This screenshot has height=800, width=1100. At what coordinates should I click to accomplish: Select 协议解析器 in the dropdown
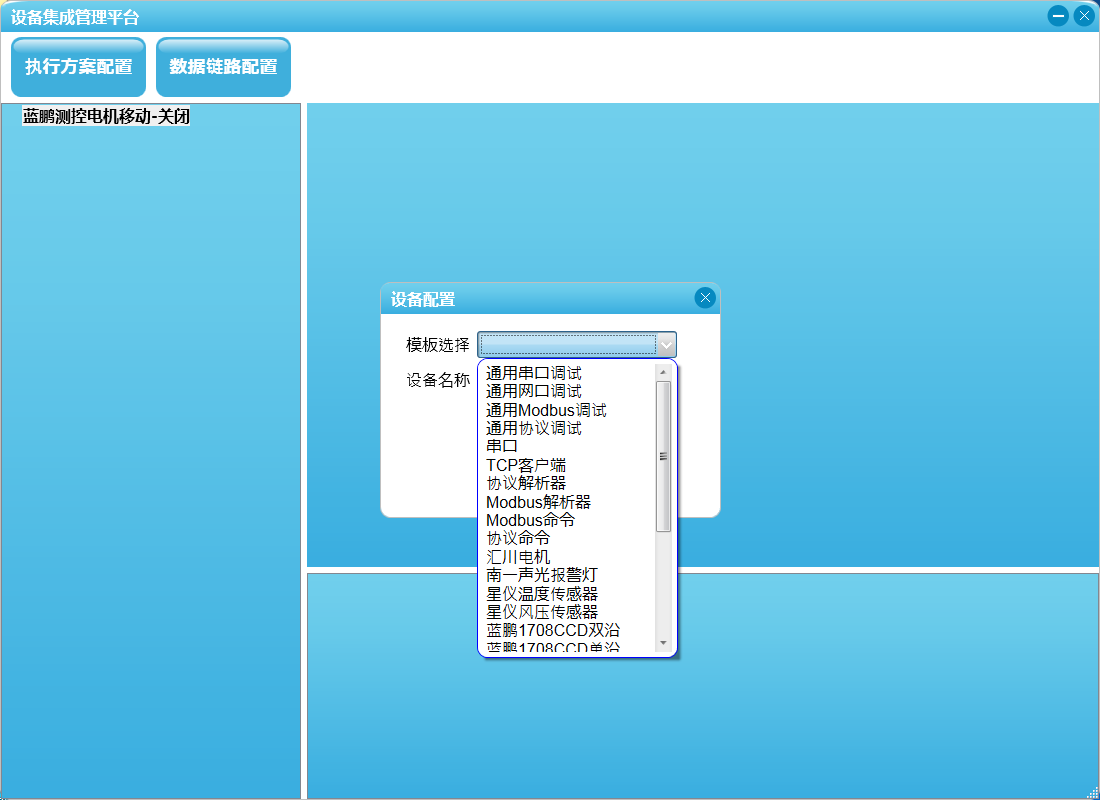(x=526, y=483)
